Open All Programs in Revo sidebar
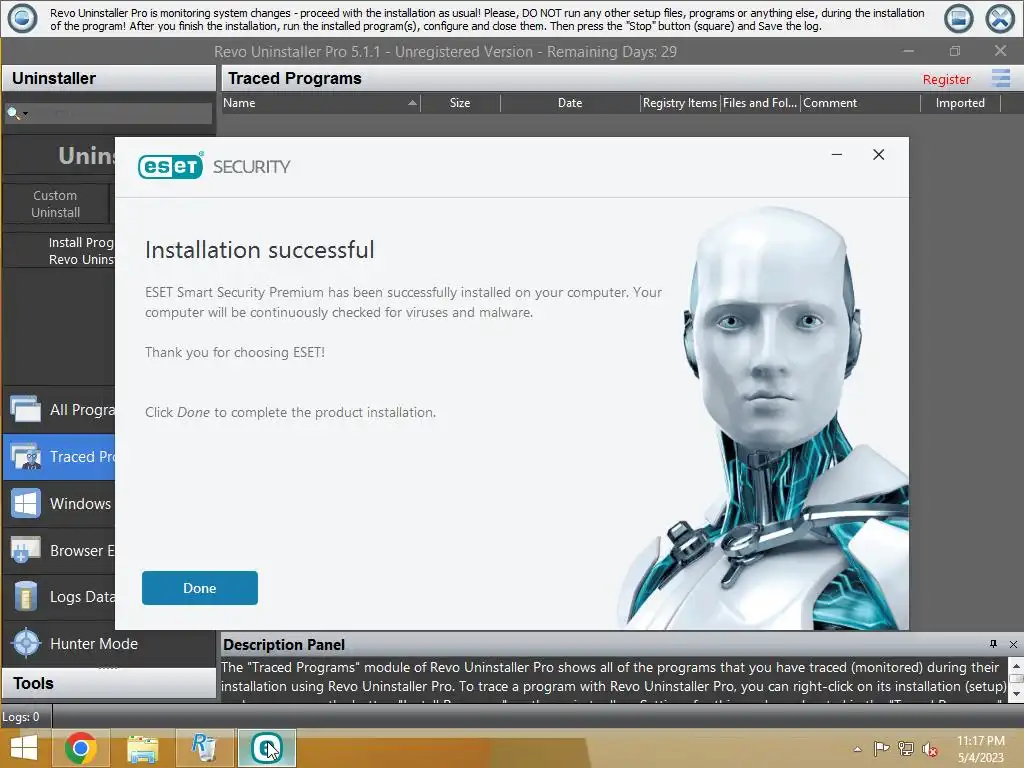1024x768 pixels. tap(60, 409)
